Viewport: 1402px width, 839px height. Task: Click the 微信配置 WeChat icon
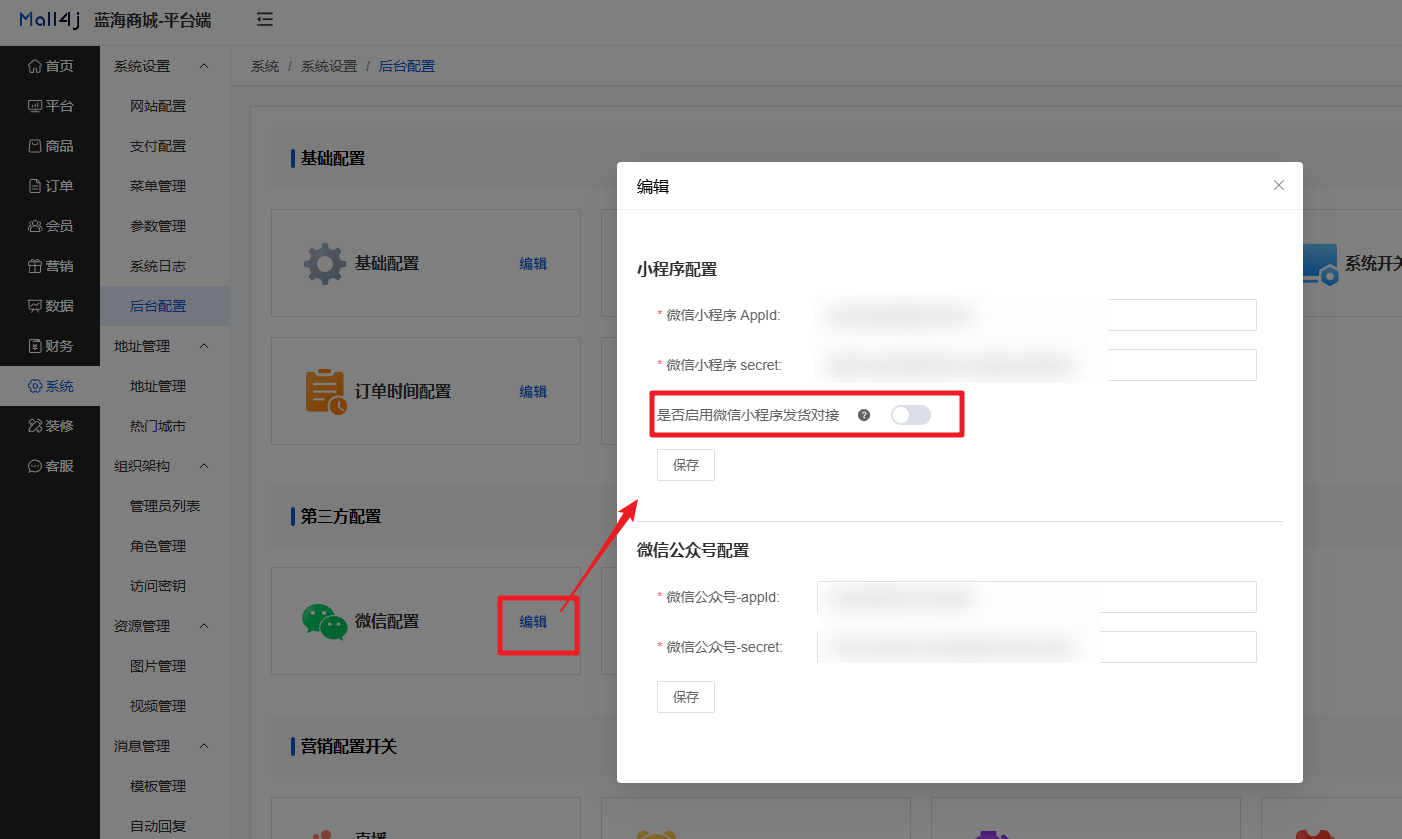(x=325, y=621)
